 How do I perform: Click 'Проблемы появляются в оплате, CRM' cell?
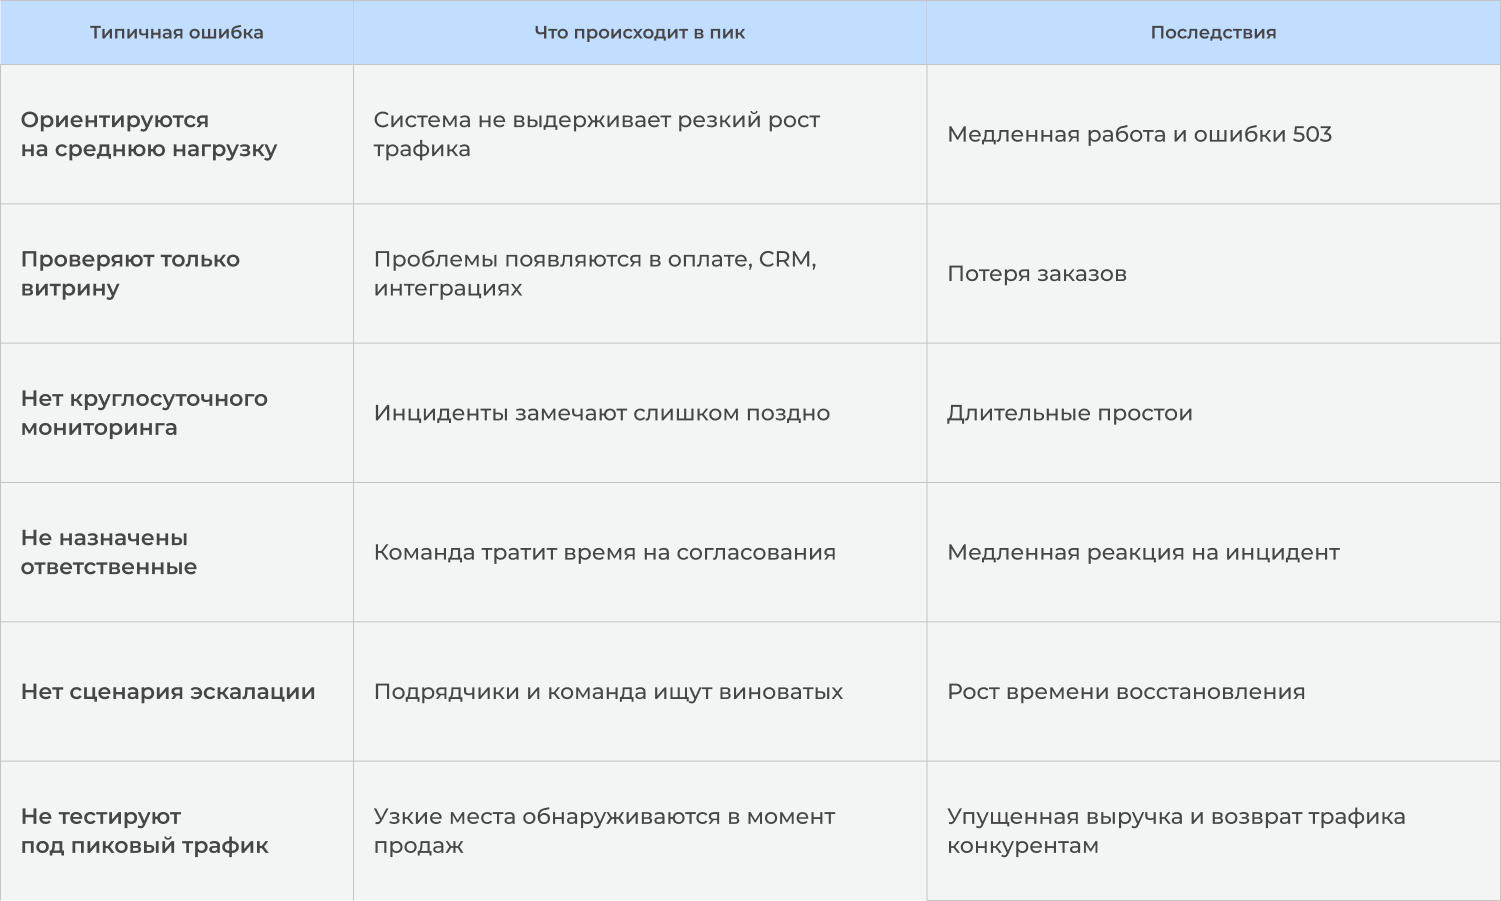click(x=640, y=274)
